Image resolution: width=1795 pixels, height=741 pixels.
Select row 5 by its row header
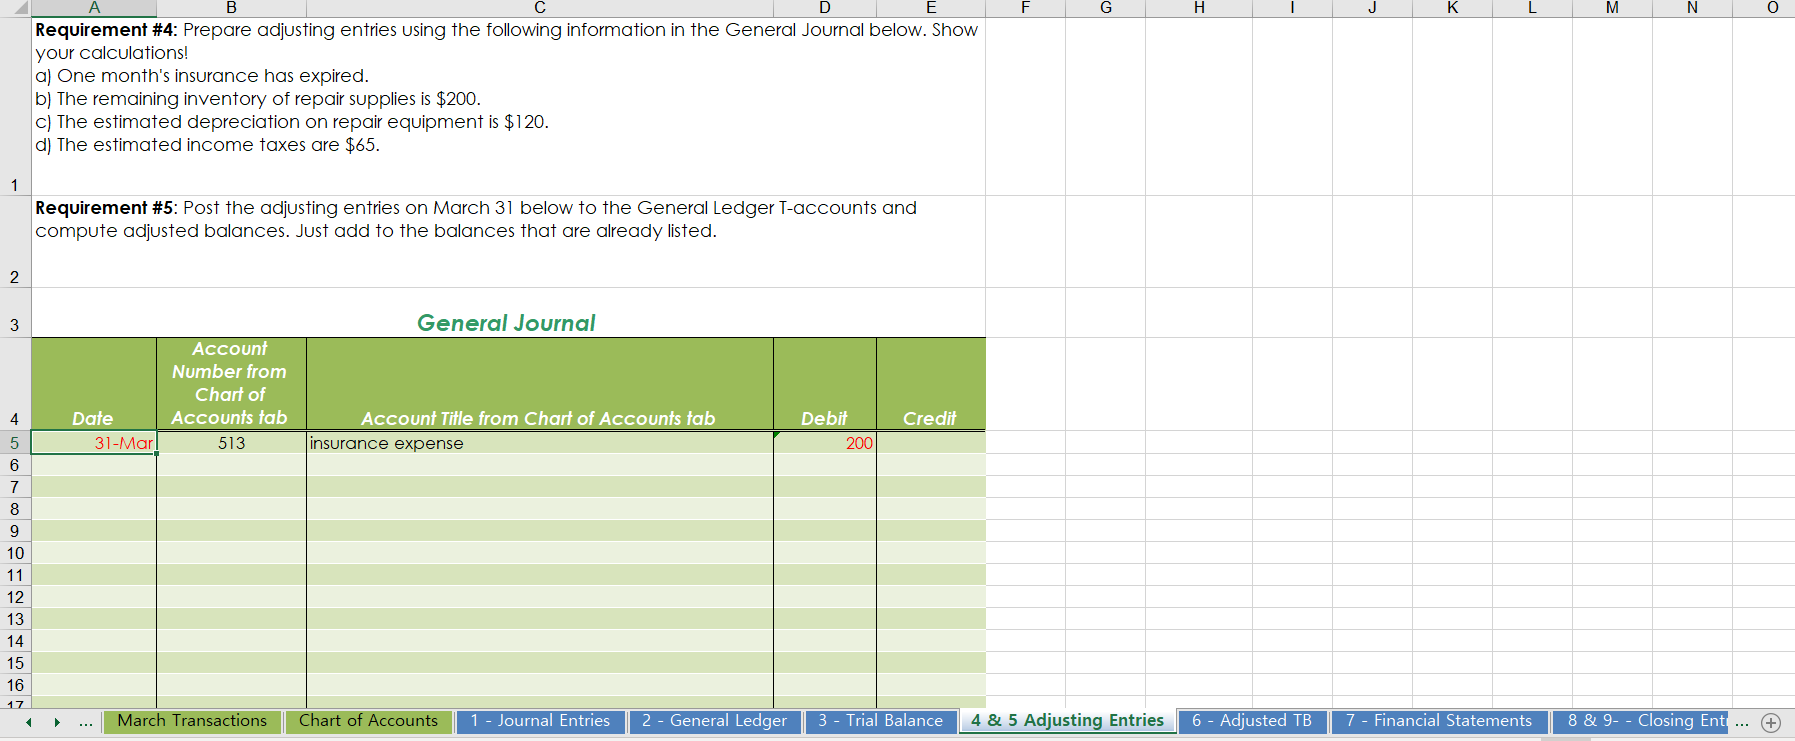pos(15,442)
